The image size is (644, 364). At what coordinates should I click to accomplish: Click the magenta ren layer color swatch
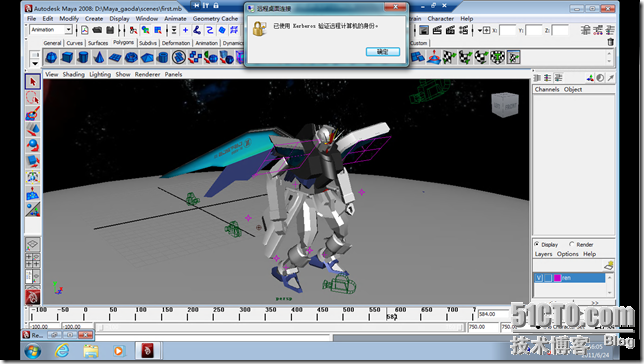(557, 278)
